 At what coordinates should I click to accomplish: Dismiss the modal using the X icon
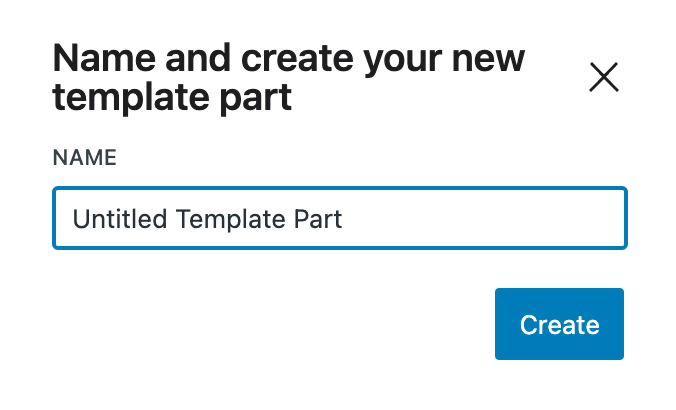click(604, 77)
